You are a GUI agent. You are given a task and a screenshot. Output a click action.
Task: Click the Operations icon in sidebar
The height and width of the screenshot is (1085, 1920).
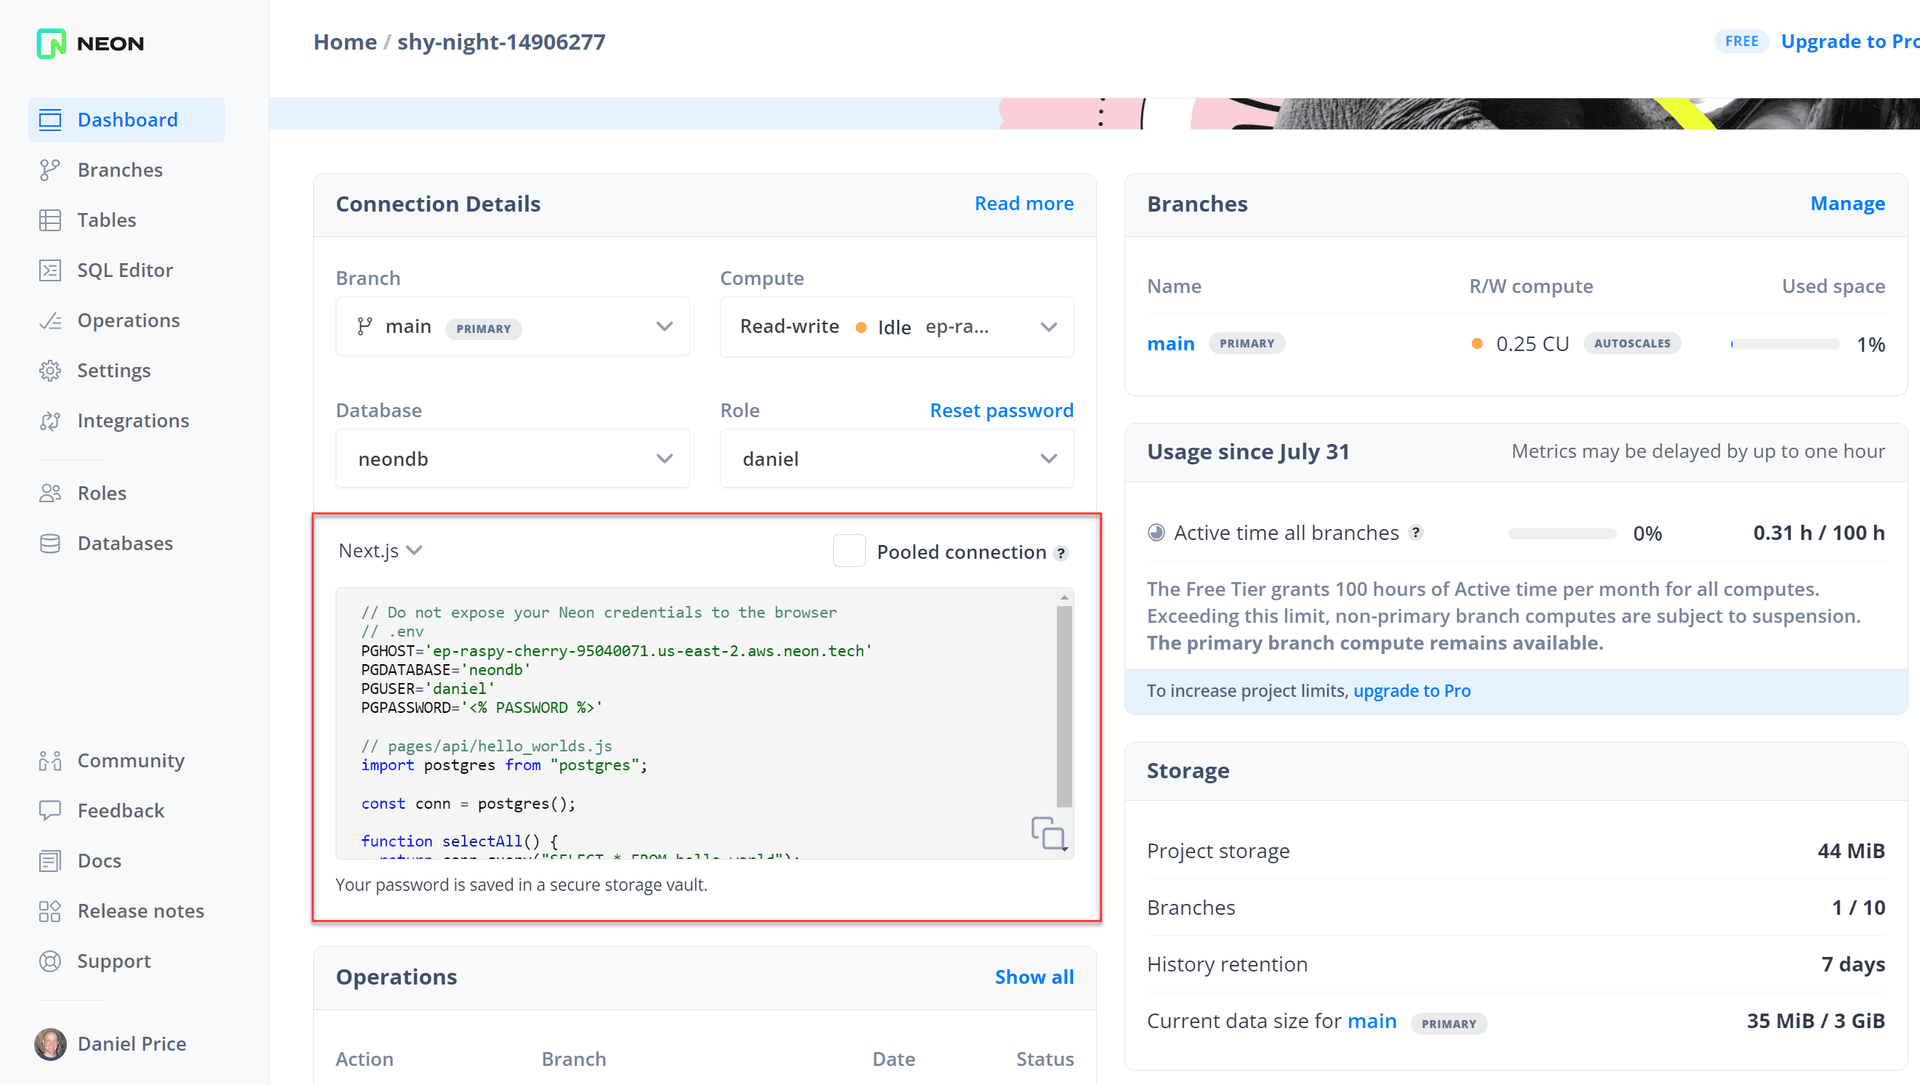click(50, 321)
